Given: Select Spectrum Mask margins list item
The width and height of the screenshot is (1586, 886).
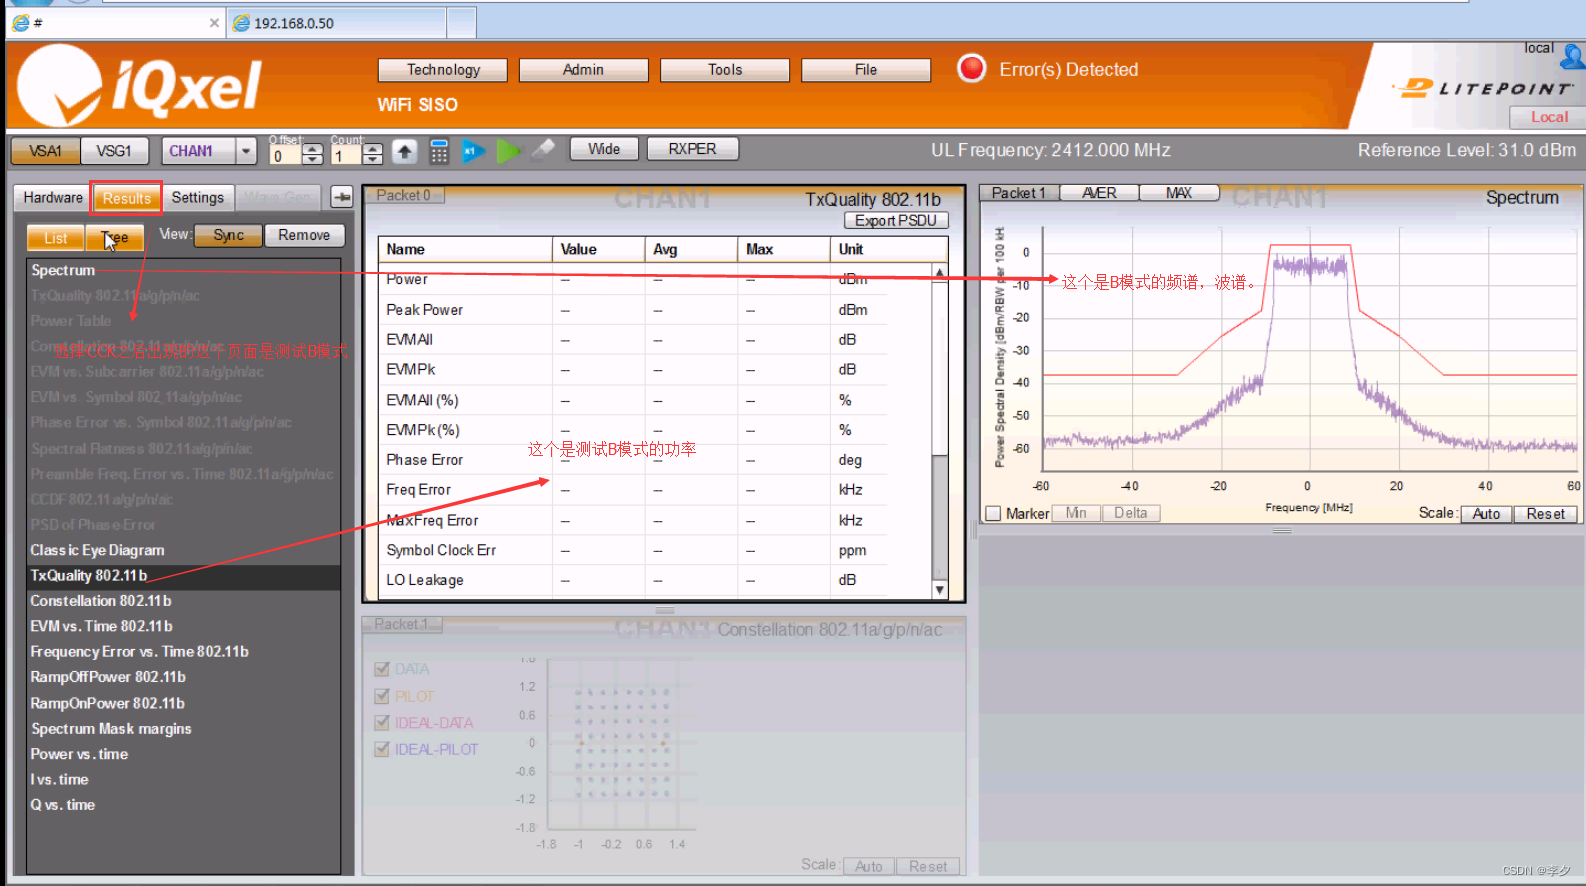Looking at the screenshot, I should click(183, 729).
